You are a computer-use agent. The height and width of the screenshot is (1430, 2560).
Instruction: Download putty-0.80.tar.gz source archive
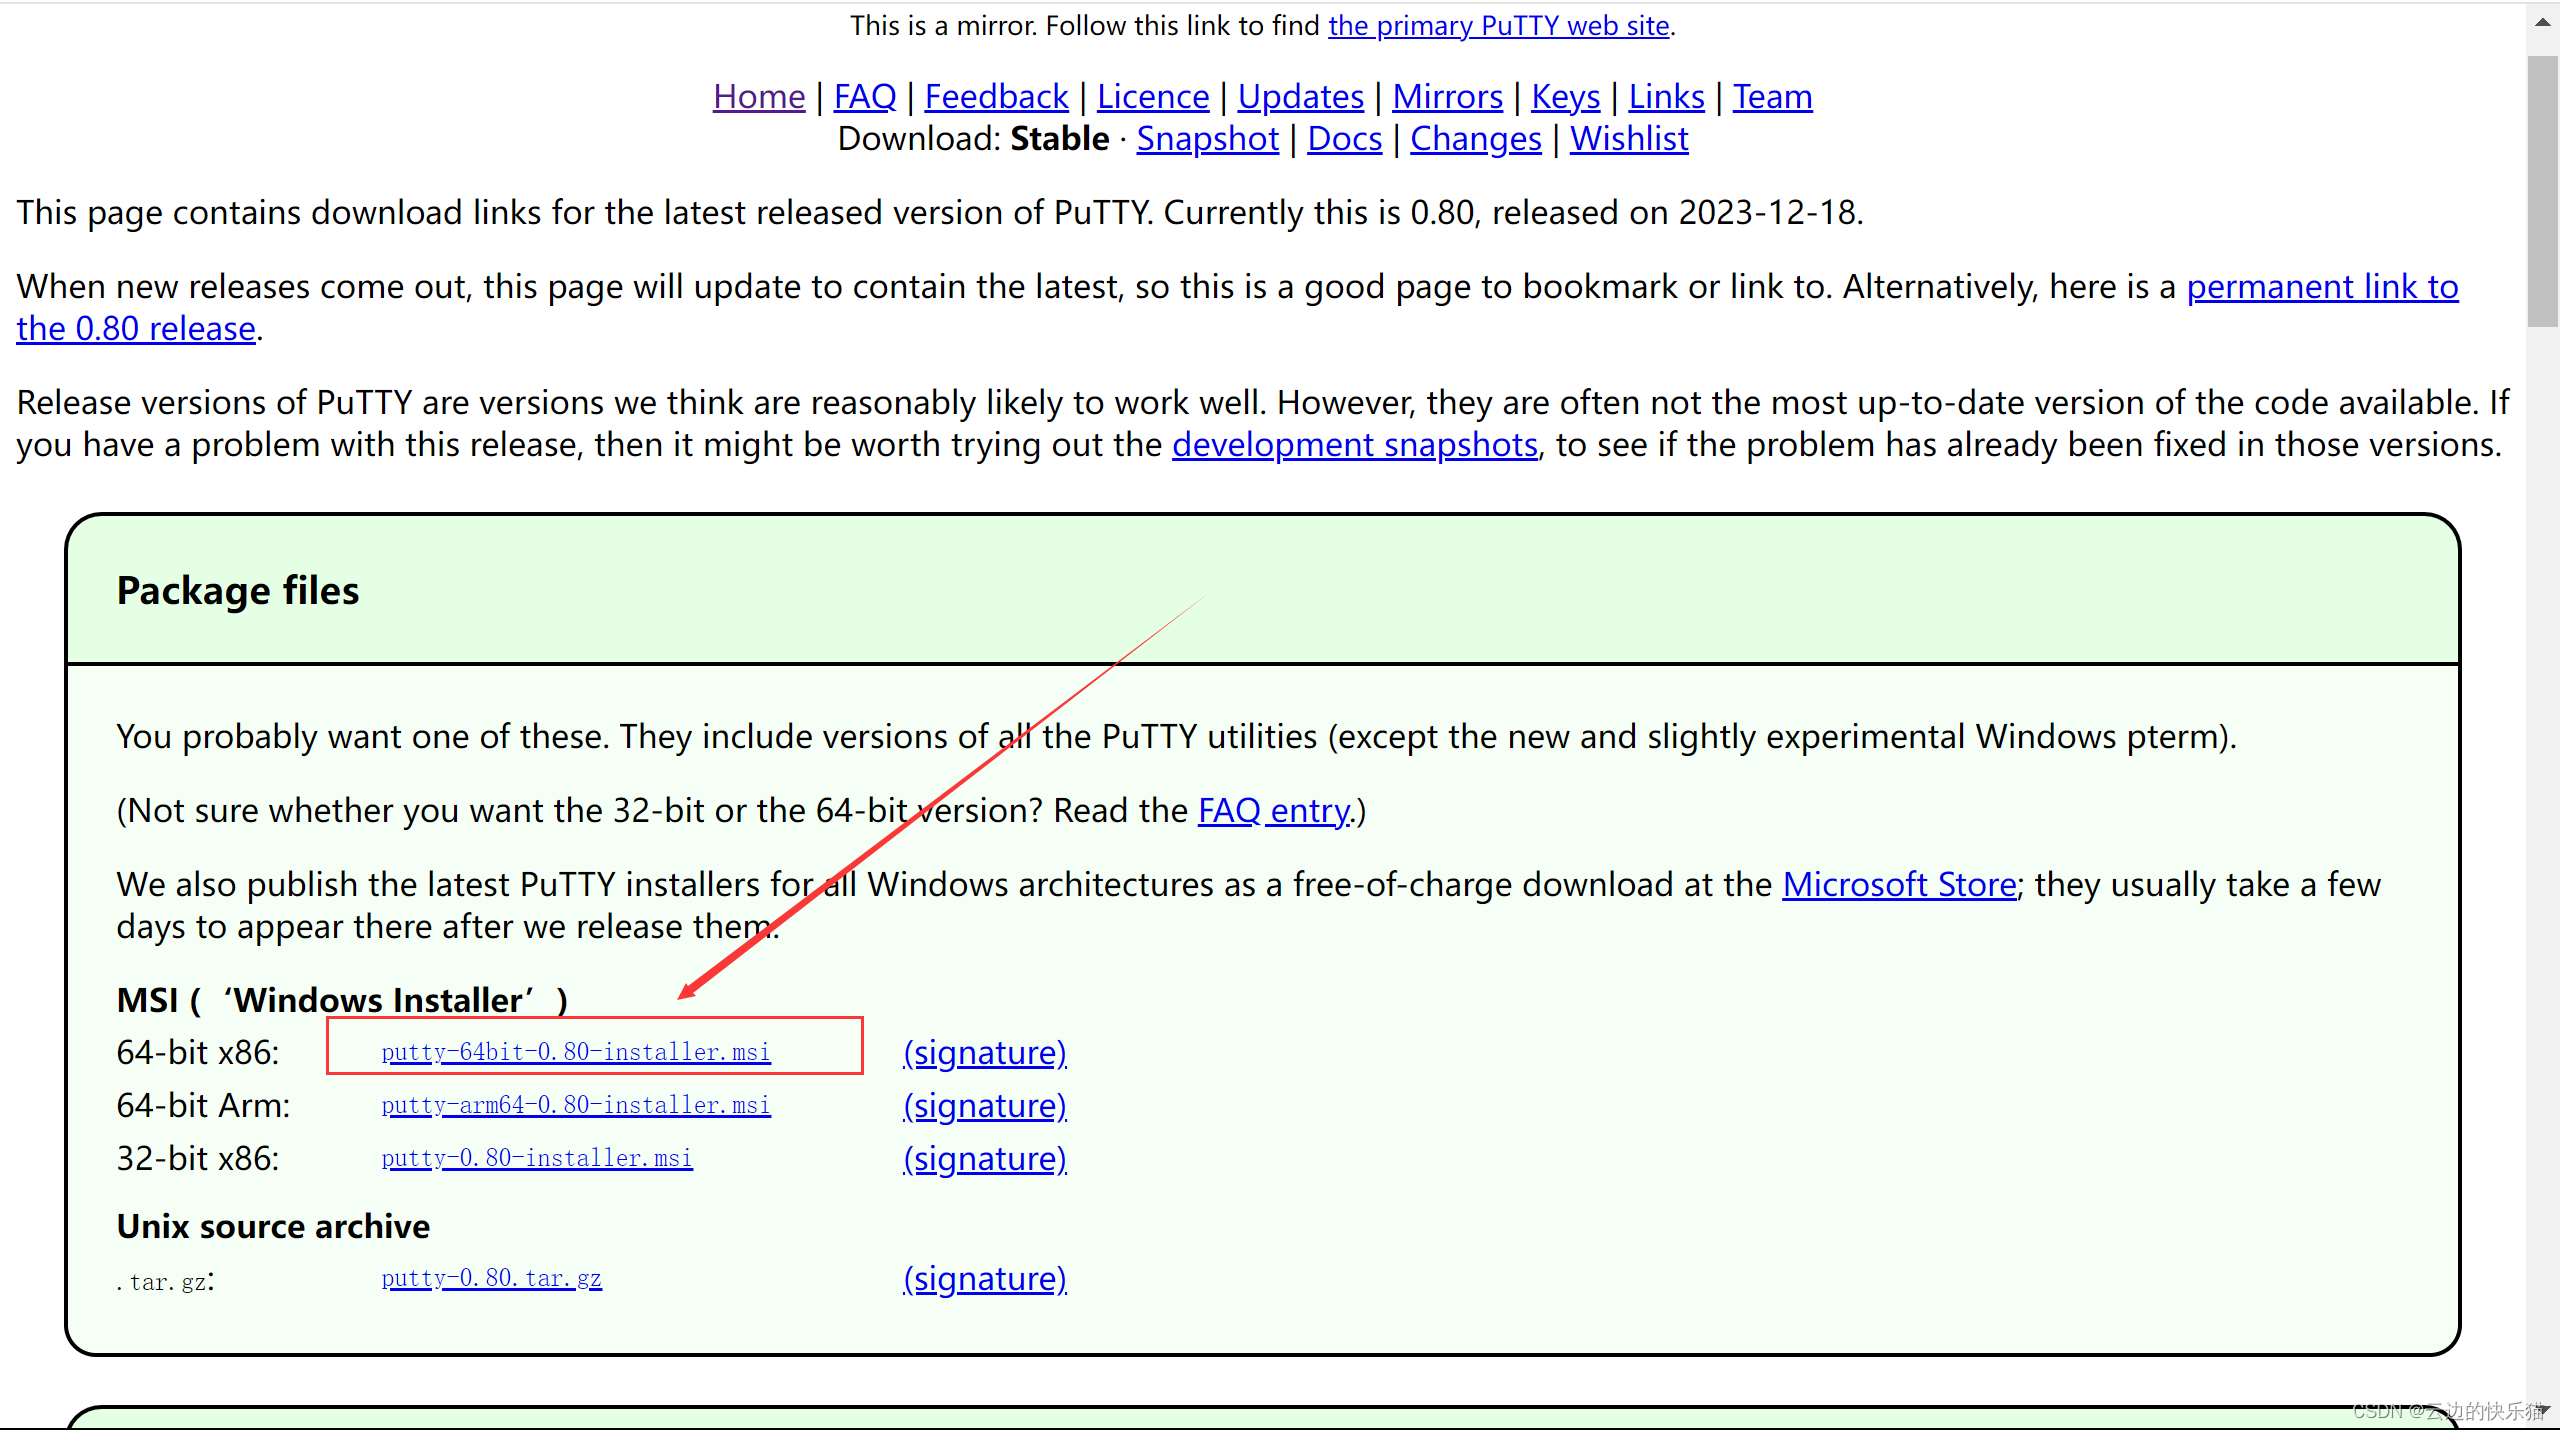pos(492,1278)
